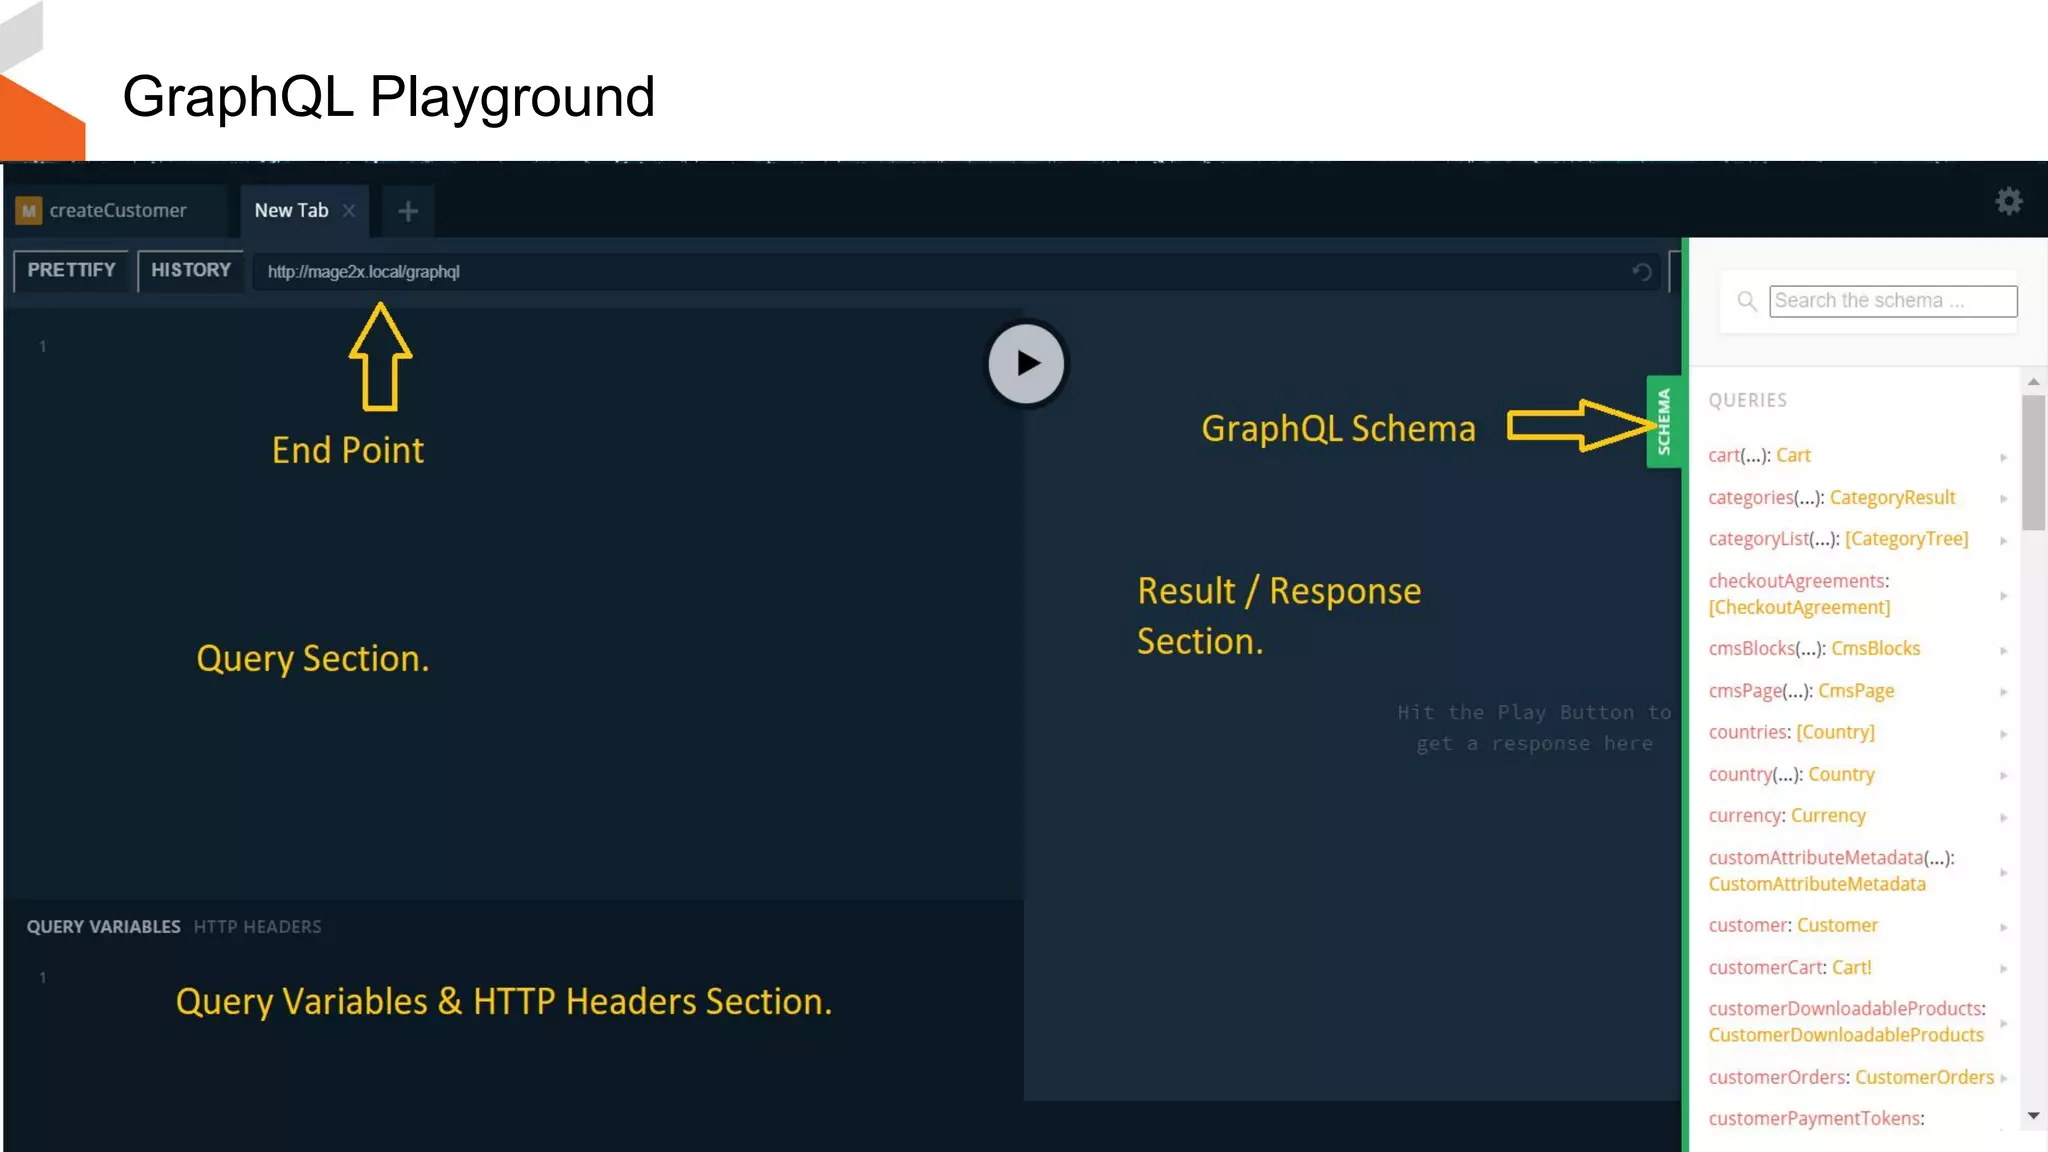2048x1152 pixels.
Task: Open the categories CategoryResult query
Action: (1831, 498)
